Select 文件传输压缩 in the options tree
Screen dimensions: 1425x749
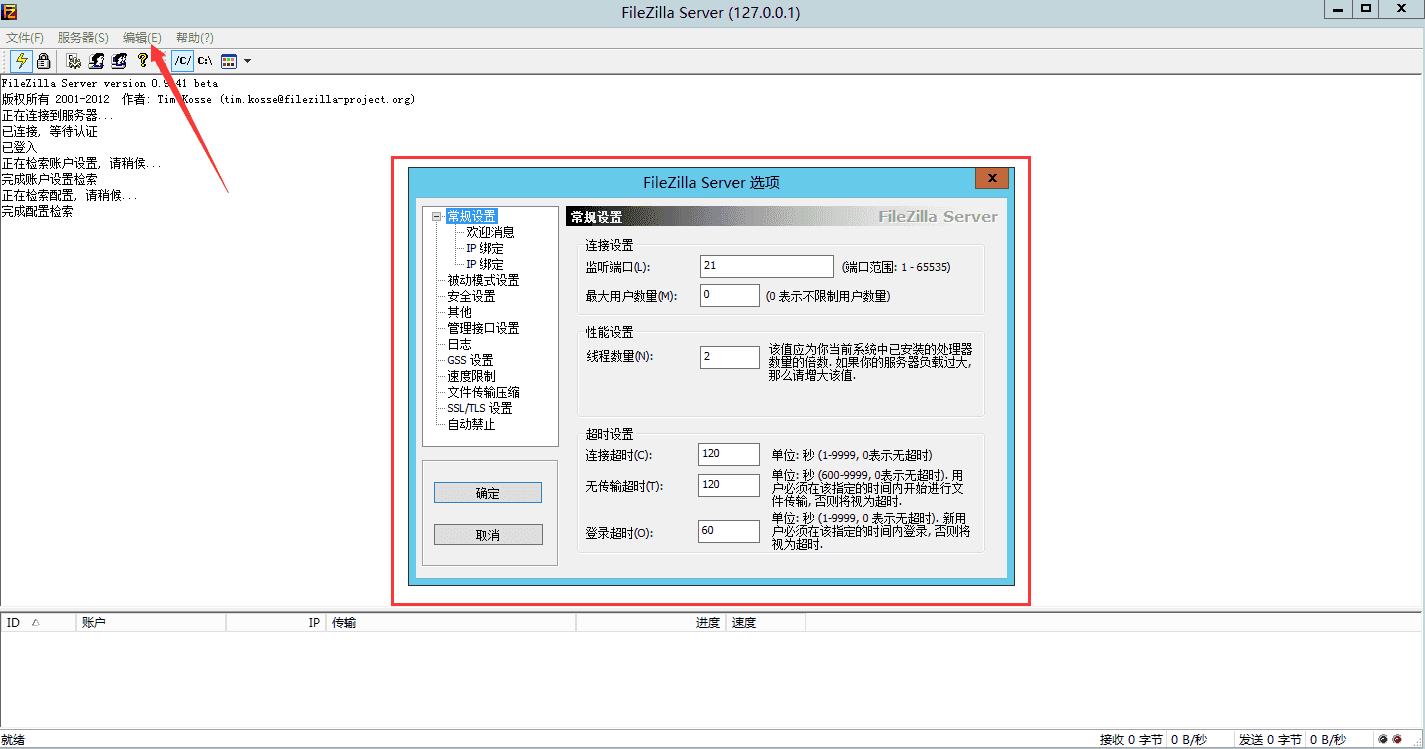(483, 392)
